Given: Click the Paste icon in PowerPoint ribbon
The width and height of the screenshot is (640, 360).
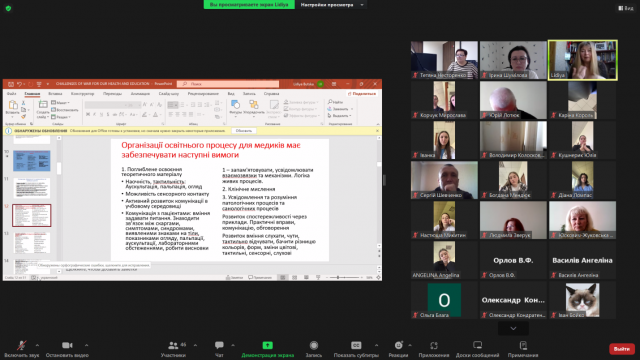Looking at the screenshot, I should [13, 106].
